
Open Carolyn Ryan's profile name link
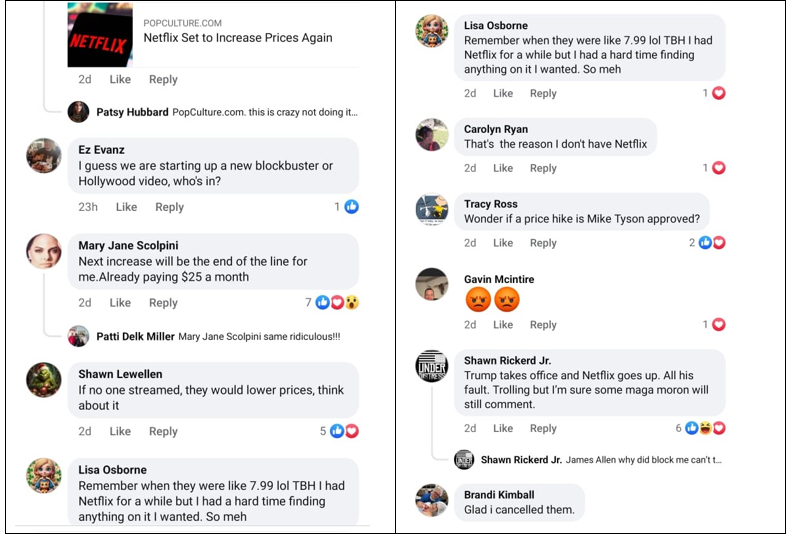coord(496,129)
